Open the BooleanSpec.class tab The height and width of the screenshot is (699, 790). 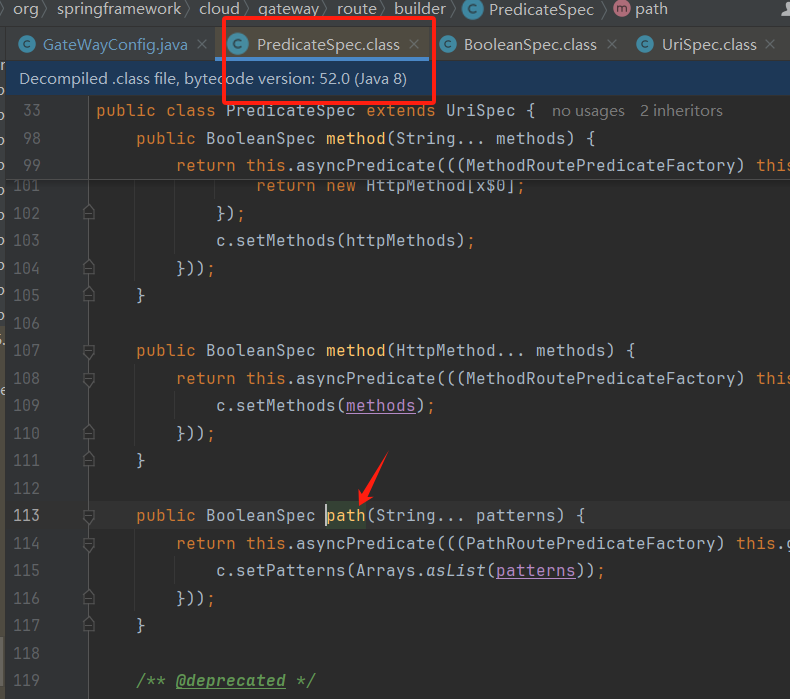coord(530,45)
